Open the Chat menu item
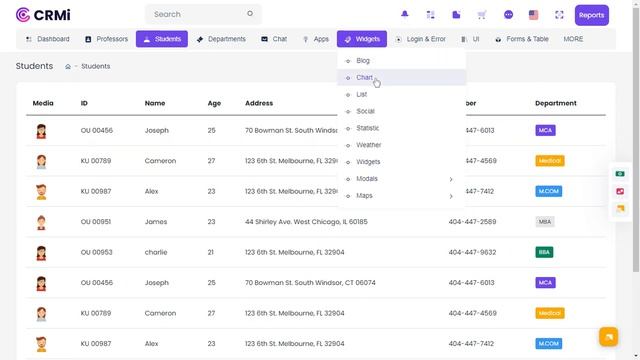 274,39
